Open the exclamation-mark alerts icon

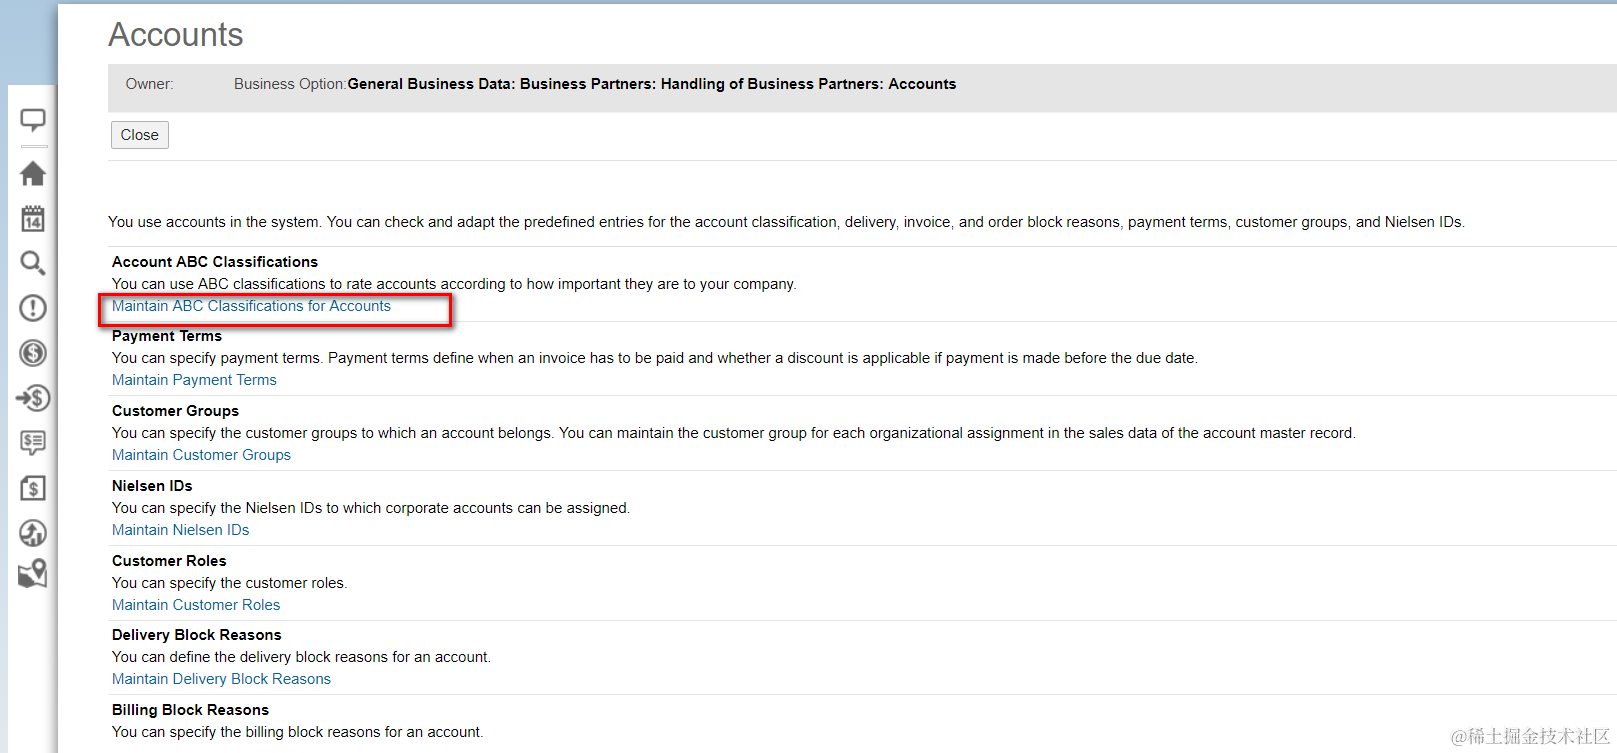33,308
